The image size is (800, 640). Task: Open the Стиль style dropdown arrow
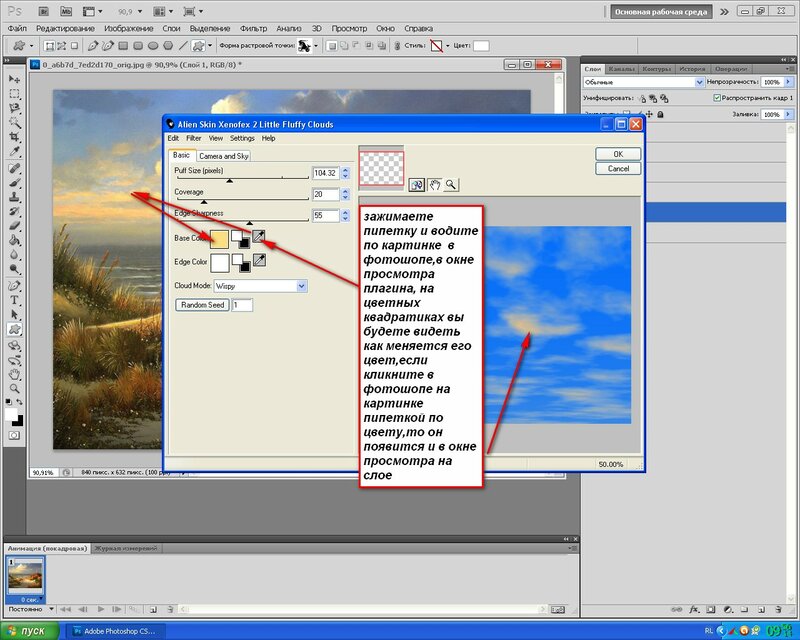click(x=448, y=46)
